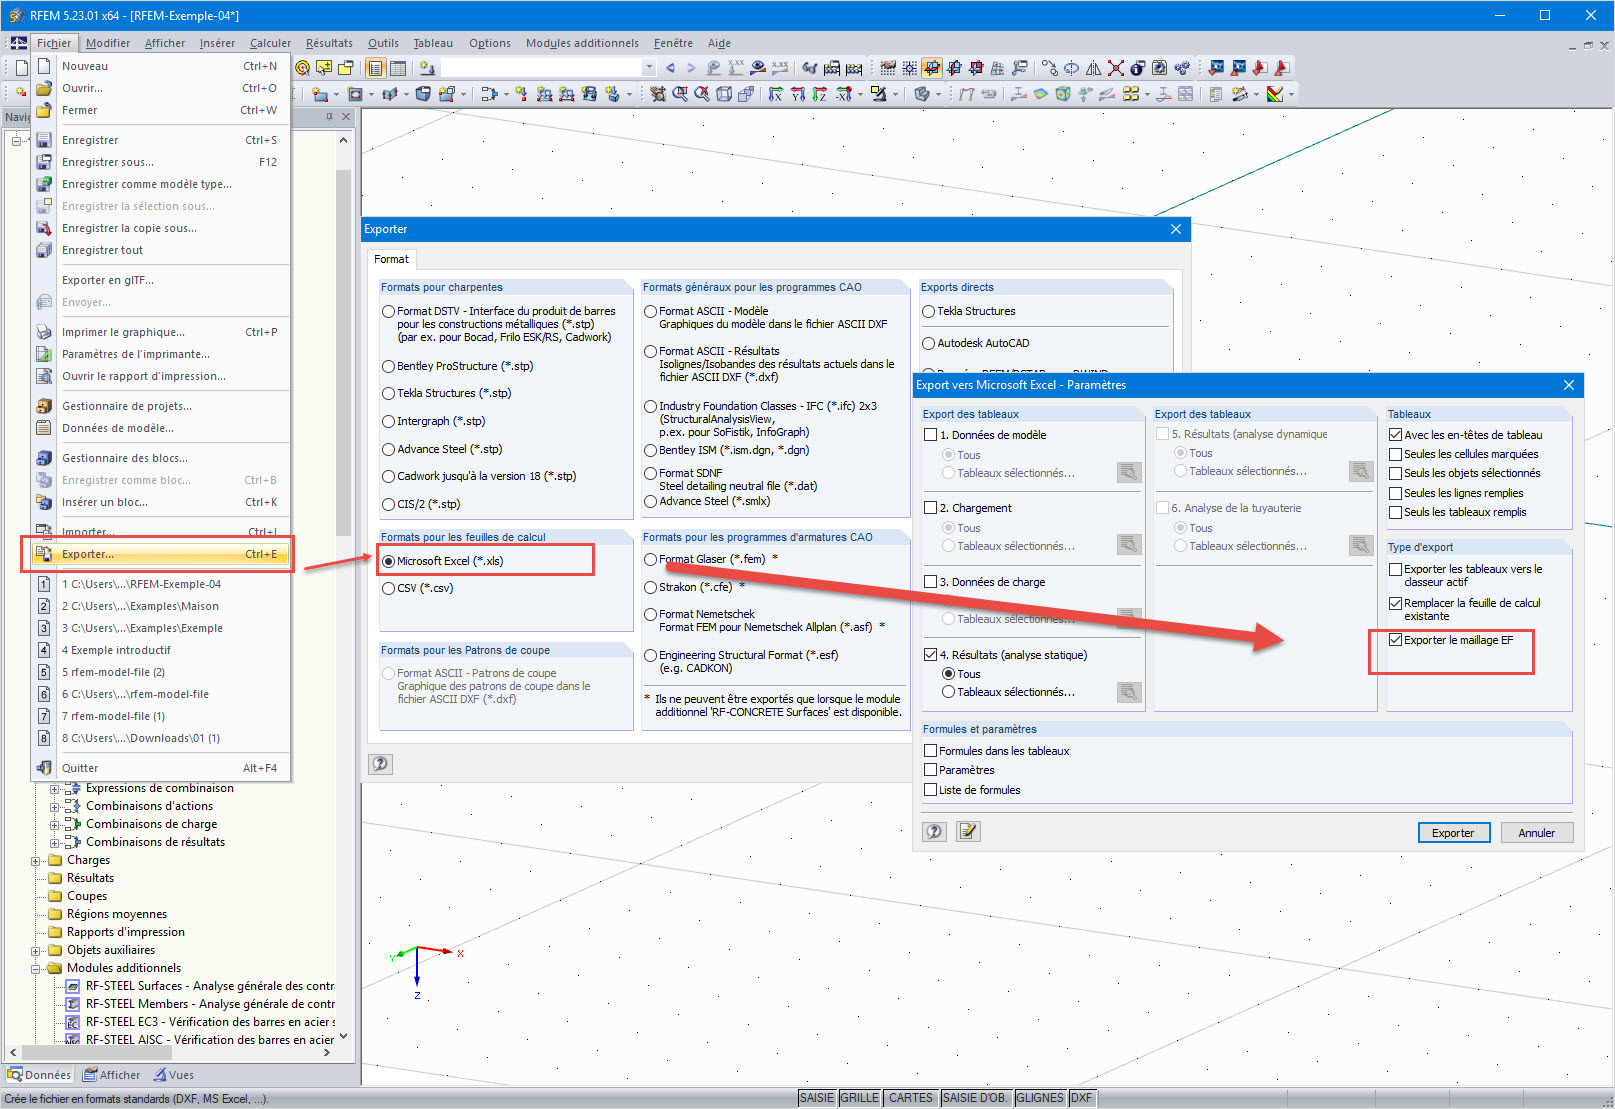Click the mirror/symmetry icon in the top toolbar
Image resolution: width=1615 pixels, height=1109 pixels.
1094,68
